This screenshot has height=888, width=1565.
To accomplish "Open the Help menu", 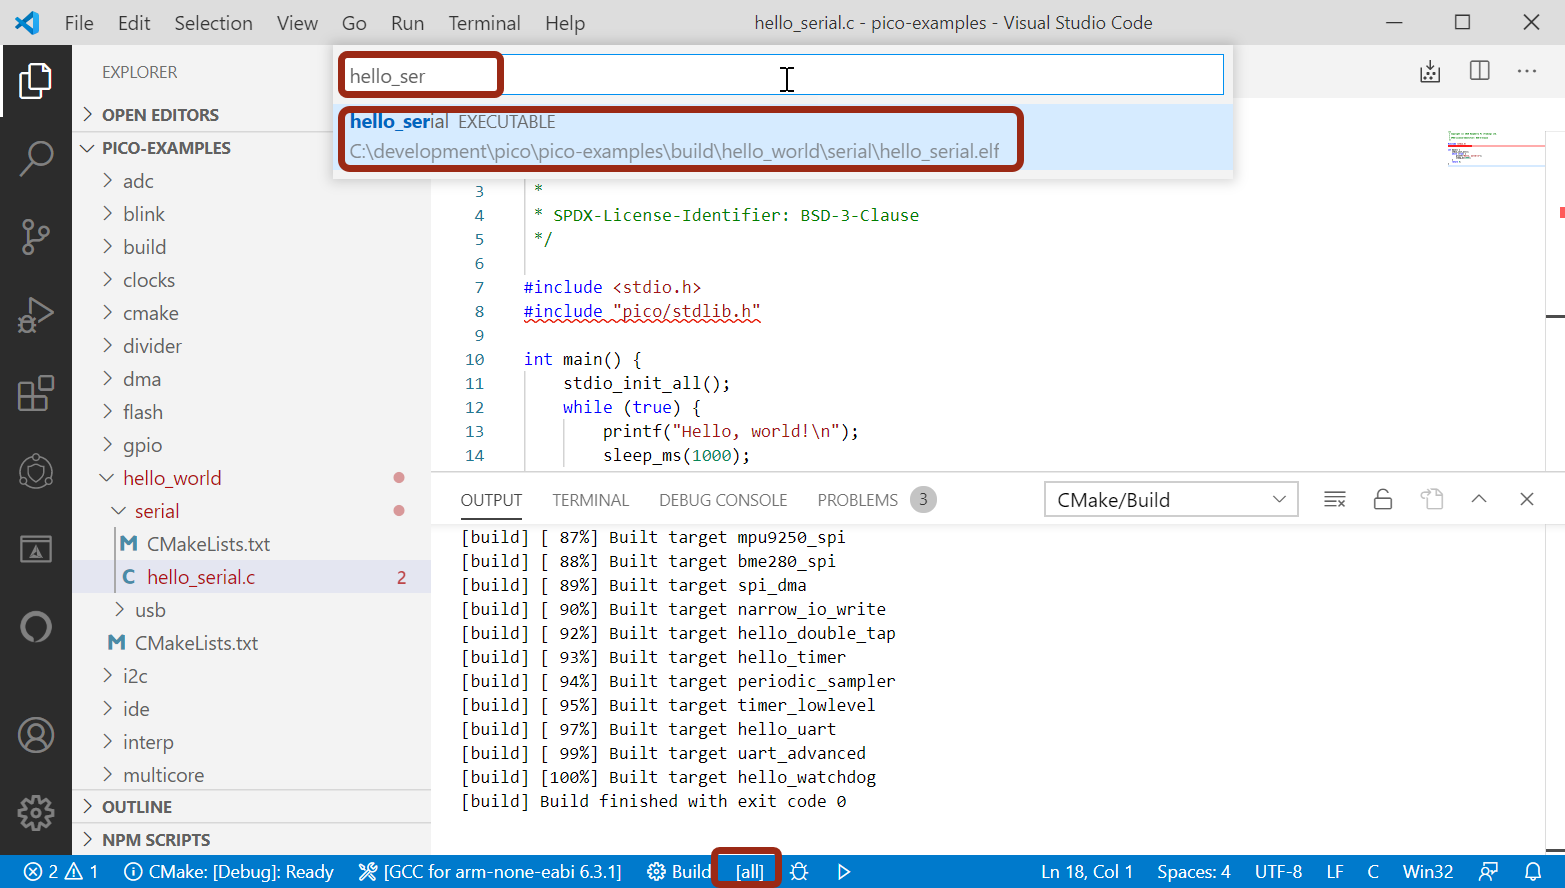I will click(565, 23).
